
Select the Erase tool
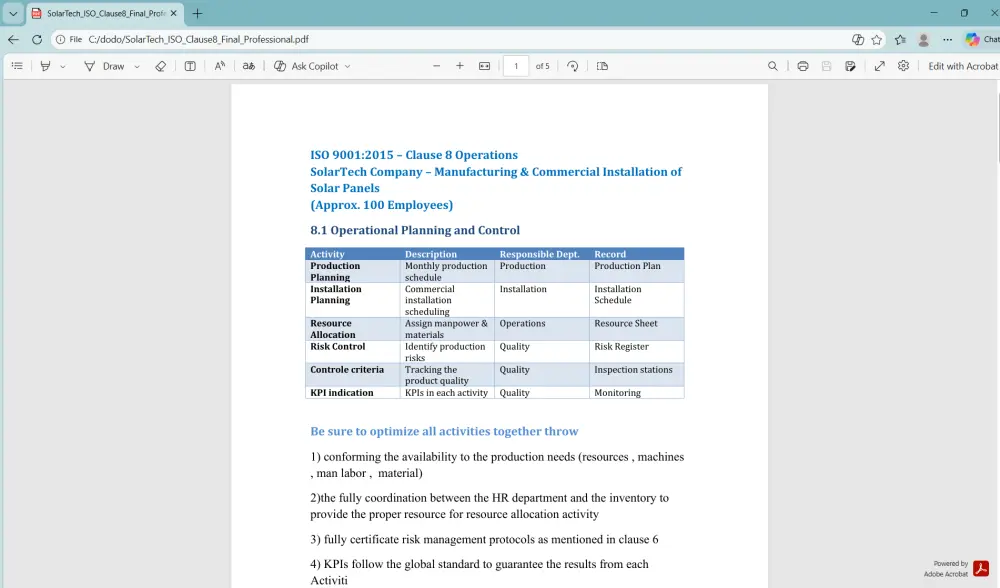click(161, 66)
